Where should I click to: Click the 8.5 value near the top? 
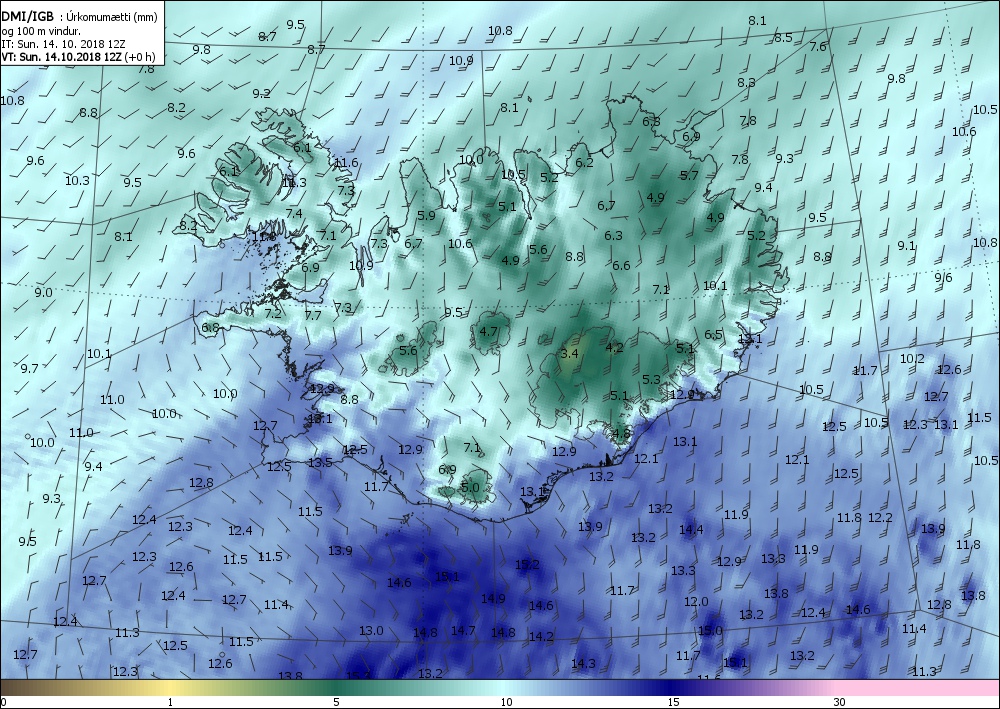point(783,38)
